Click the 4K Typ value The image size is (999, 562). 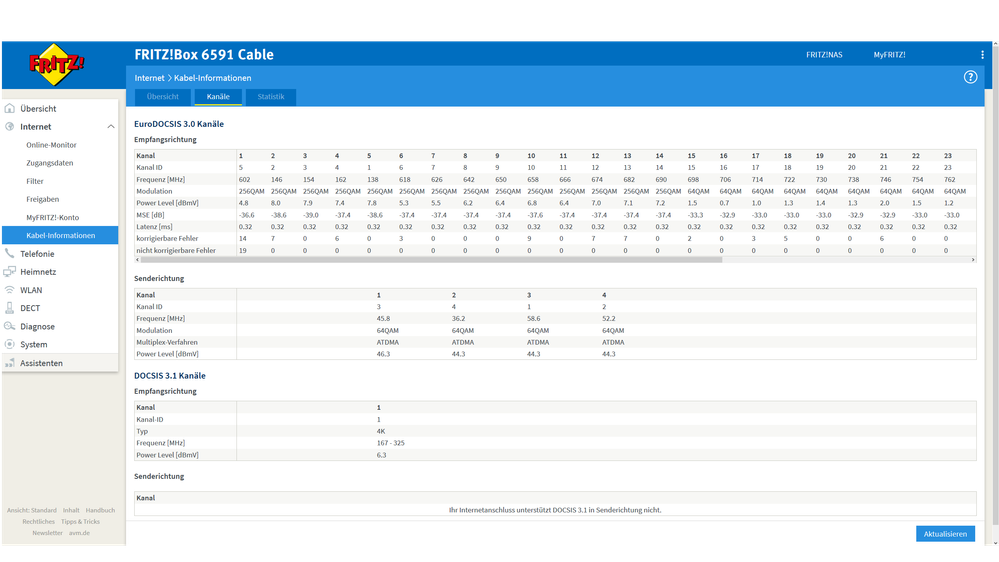[380, 431]
